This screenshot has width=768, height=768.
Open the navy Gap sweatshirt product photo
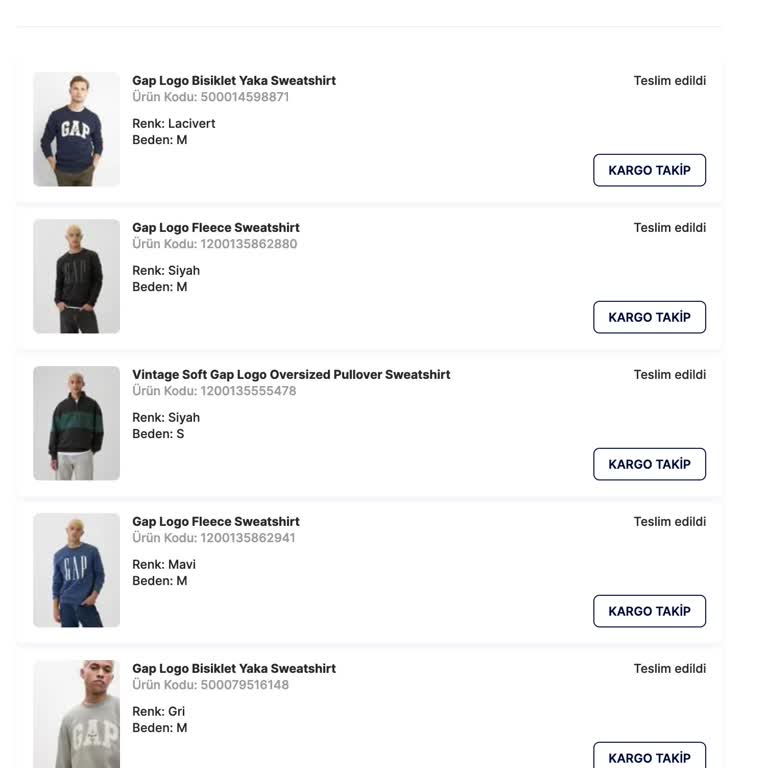coord(76,129)
